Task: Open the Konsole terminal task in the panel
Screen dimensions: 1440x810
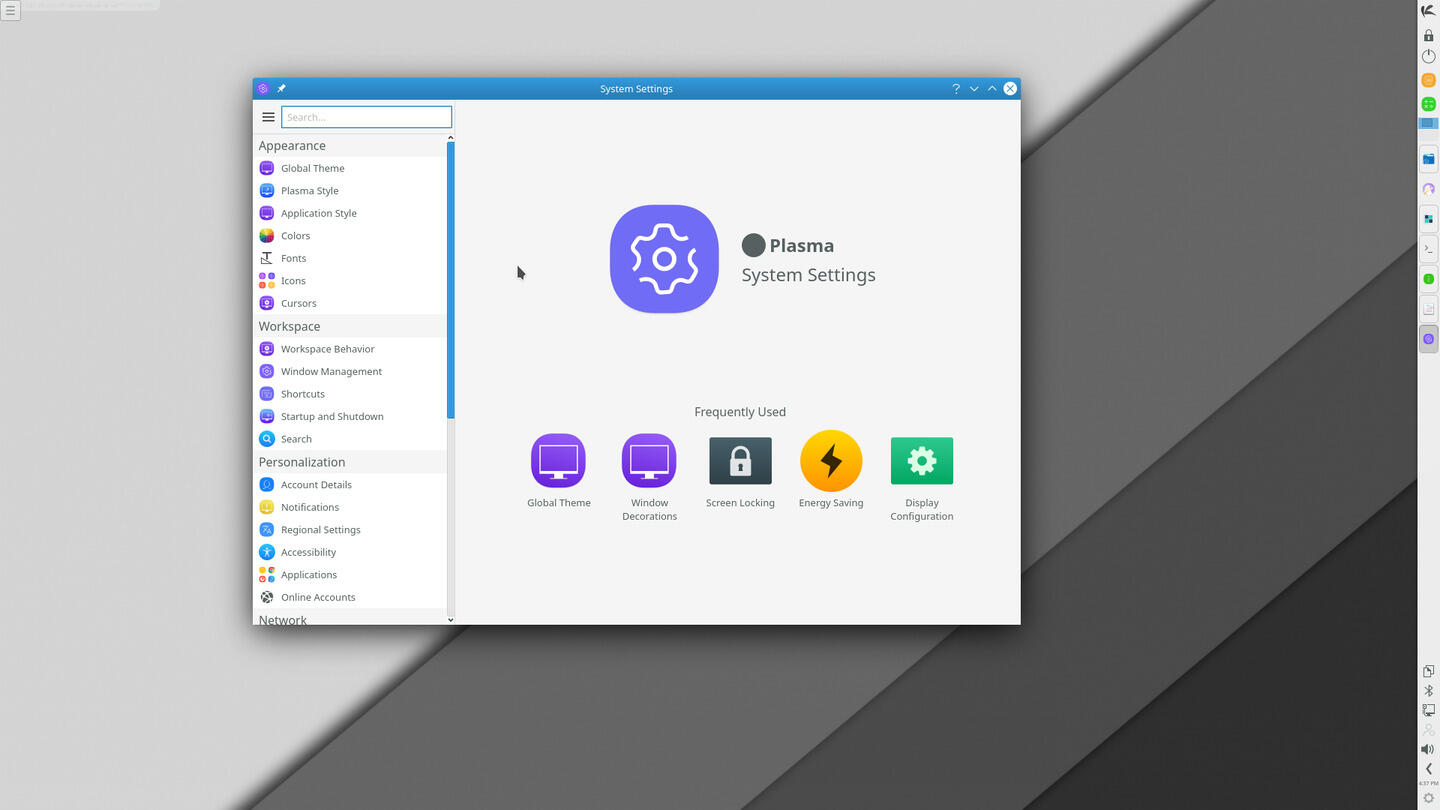Action: click(1428, 248)
